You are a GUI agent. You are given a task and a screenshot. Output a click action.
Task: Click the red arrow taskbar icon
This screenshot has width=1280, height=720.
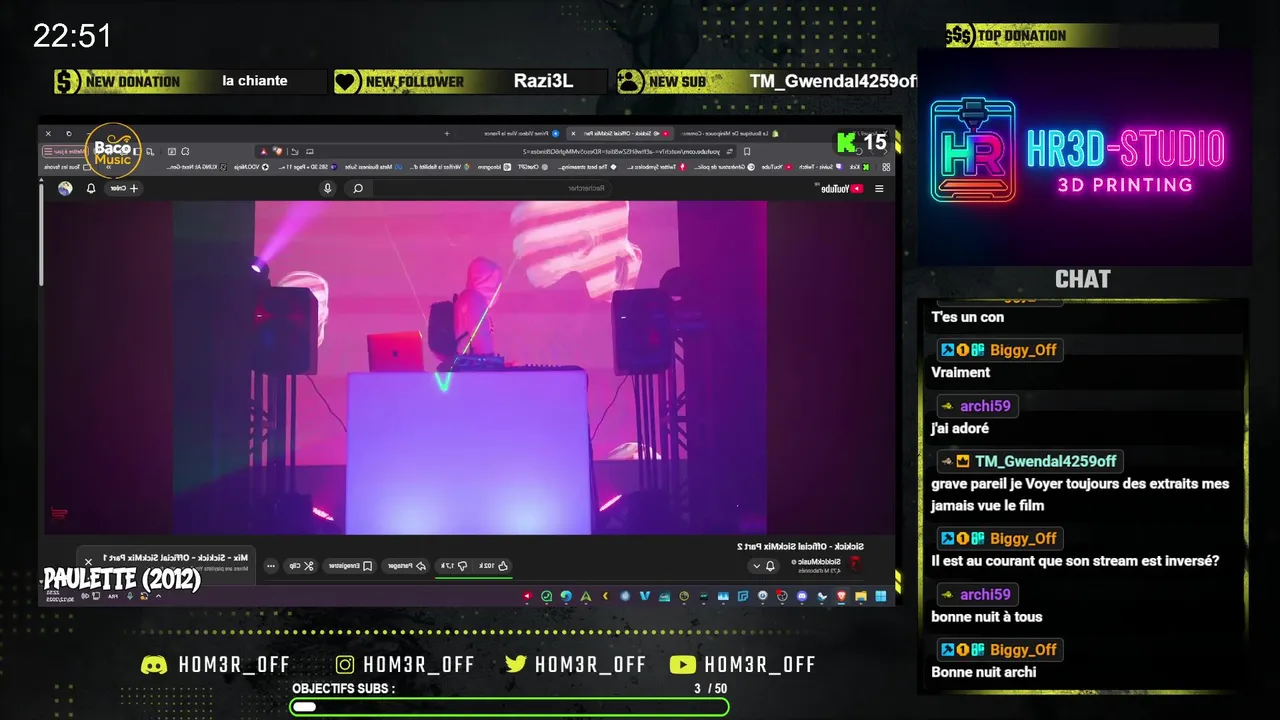(527, 596)
